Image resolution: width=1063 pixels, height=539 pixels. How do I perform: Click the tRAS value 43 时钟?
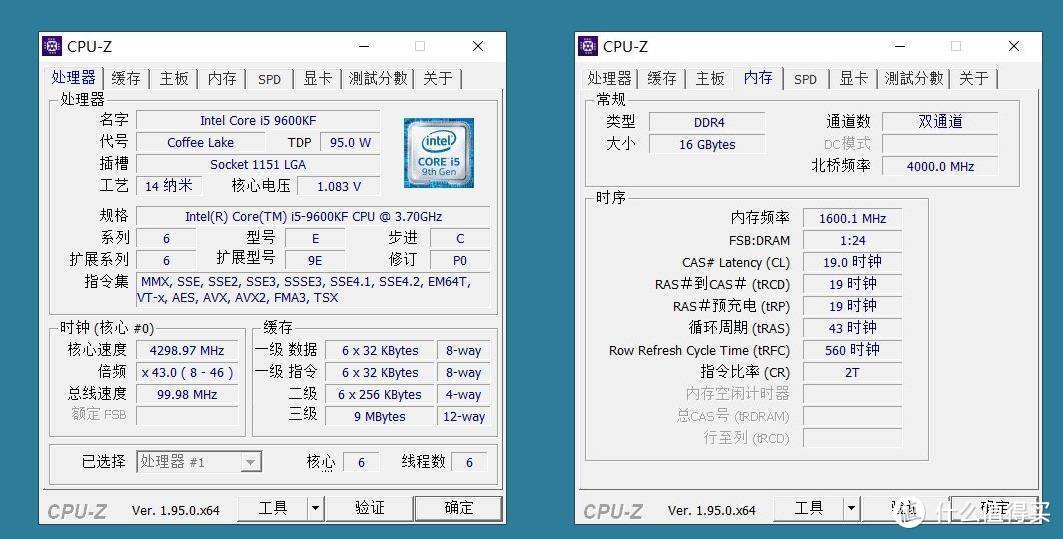coord(852,328)
